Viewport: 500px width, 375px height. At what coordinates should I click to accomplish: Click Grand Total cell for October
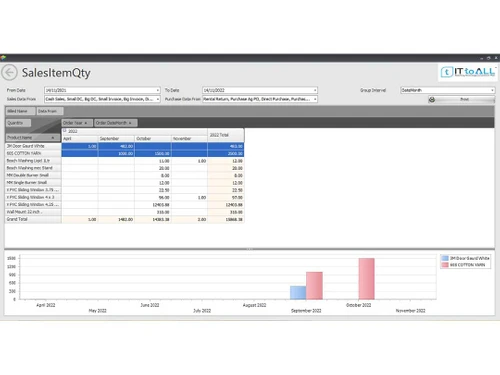pos(153,220)
